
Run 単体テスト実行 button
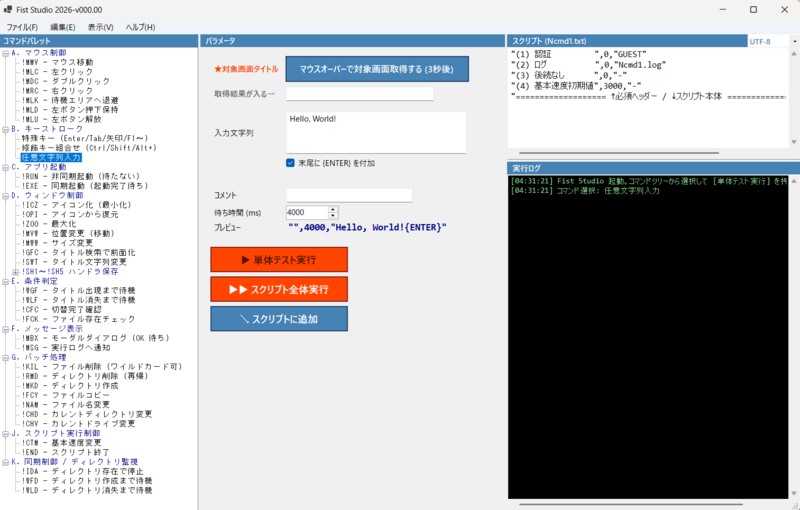click(x=279, y=260)
